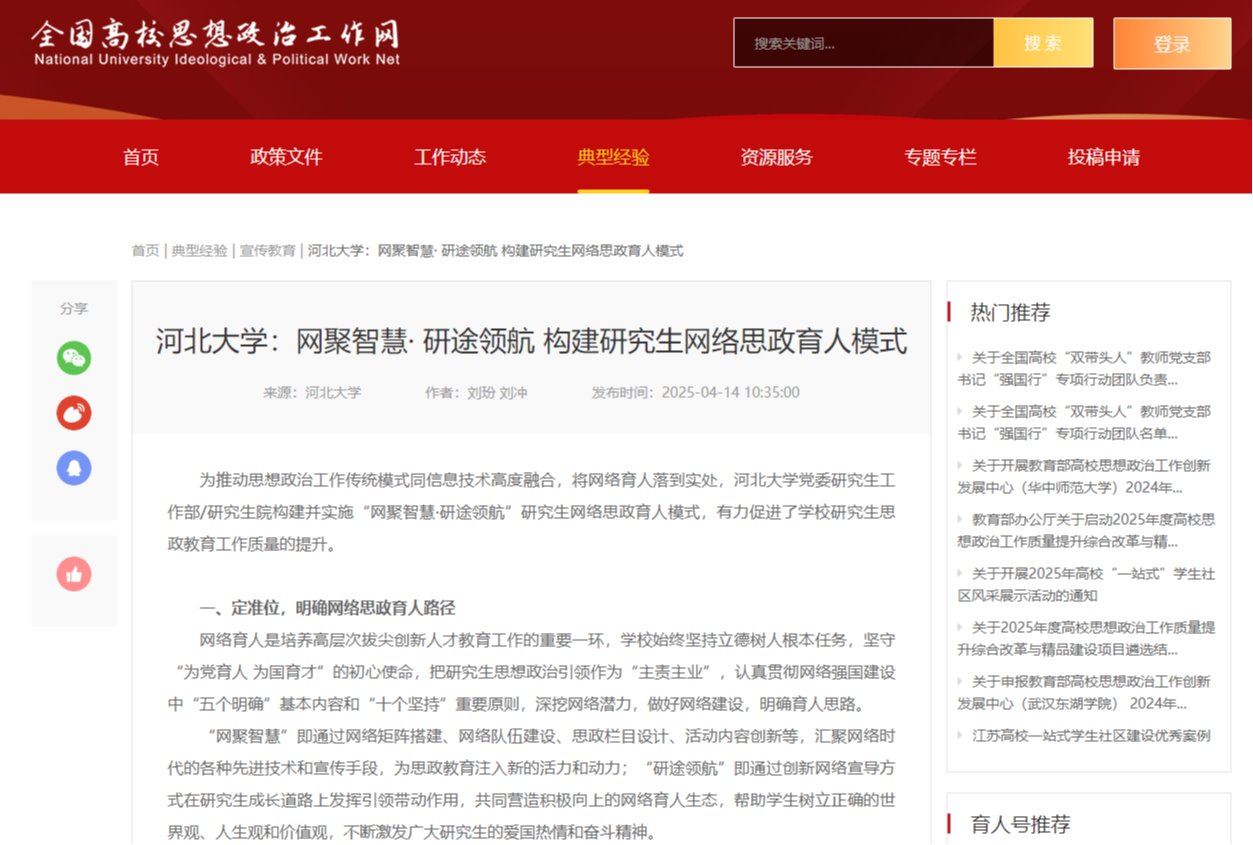Viewport: 1253px width, 845px height.
Task: Click 典型经验 breadcrumb link
Action: pos(199,251)
